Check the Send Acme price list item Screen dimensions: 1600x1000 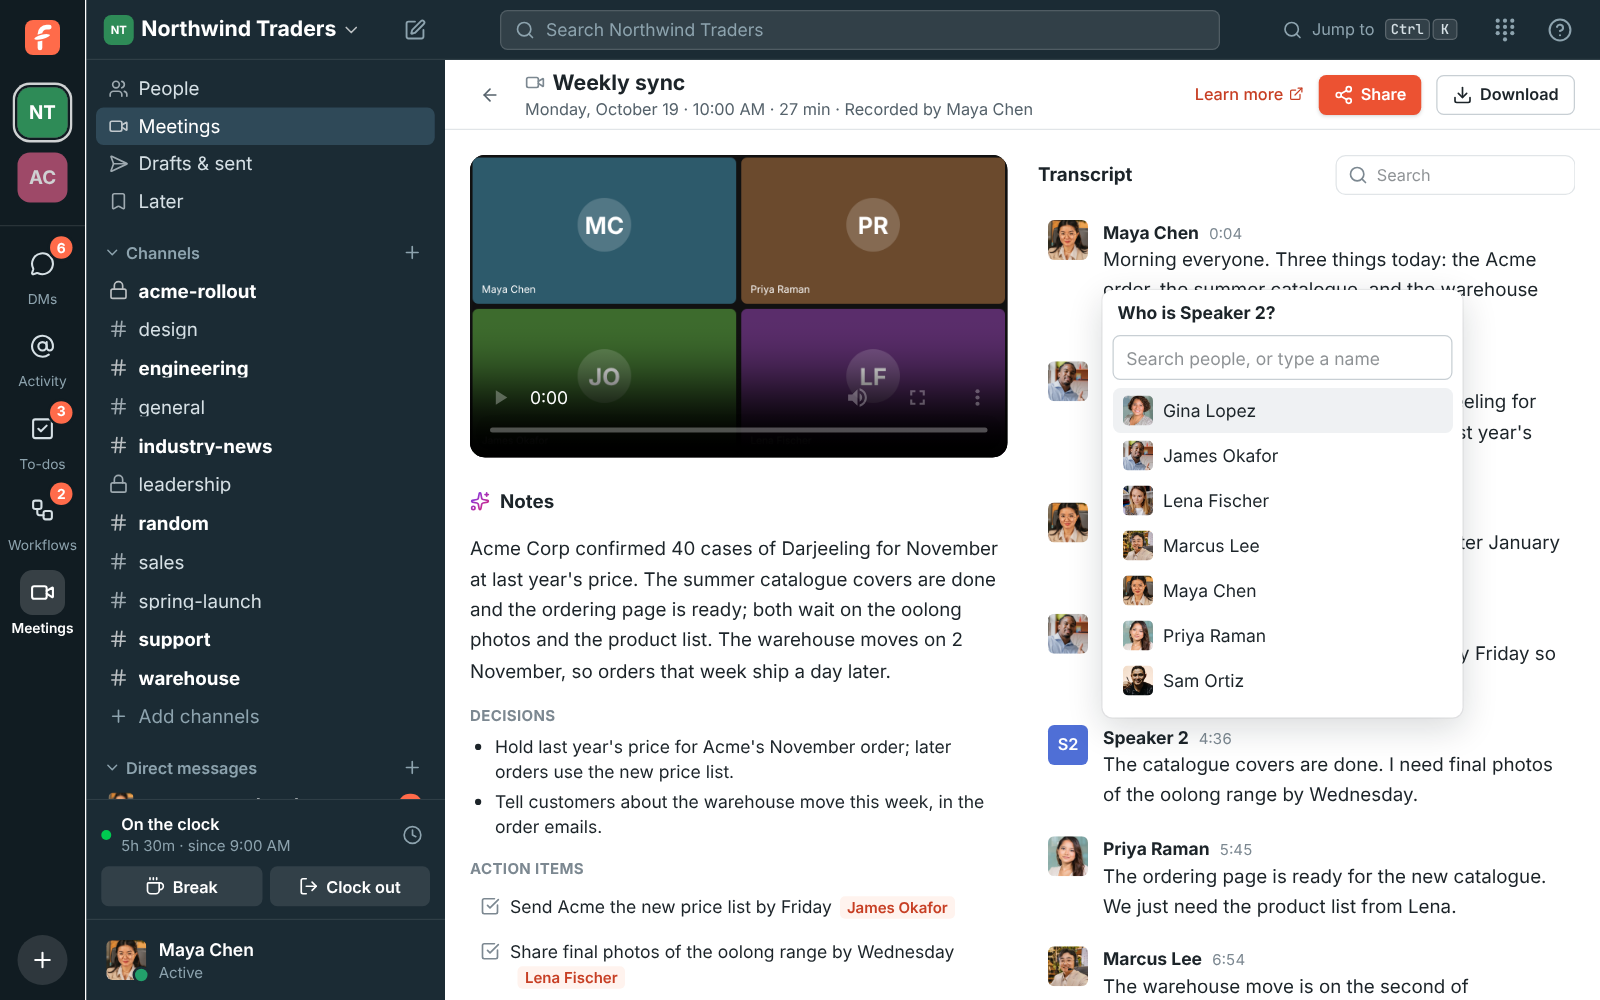pos(490,907)
